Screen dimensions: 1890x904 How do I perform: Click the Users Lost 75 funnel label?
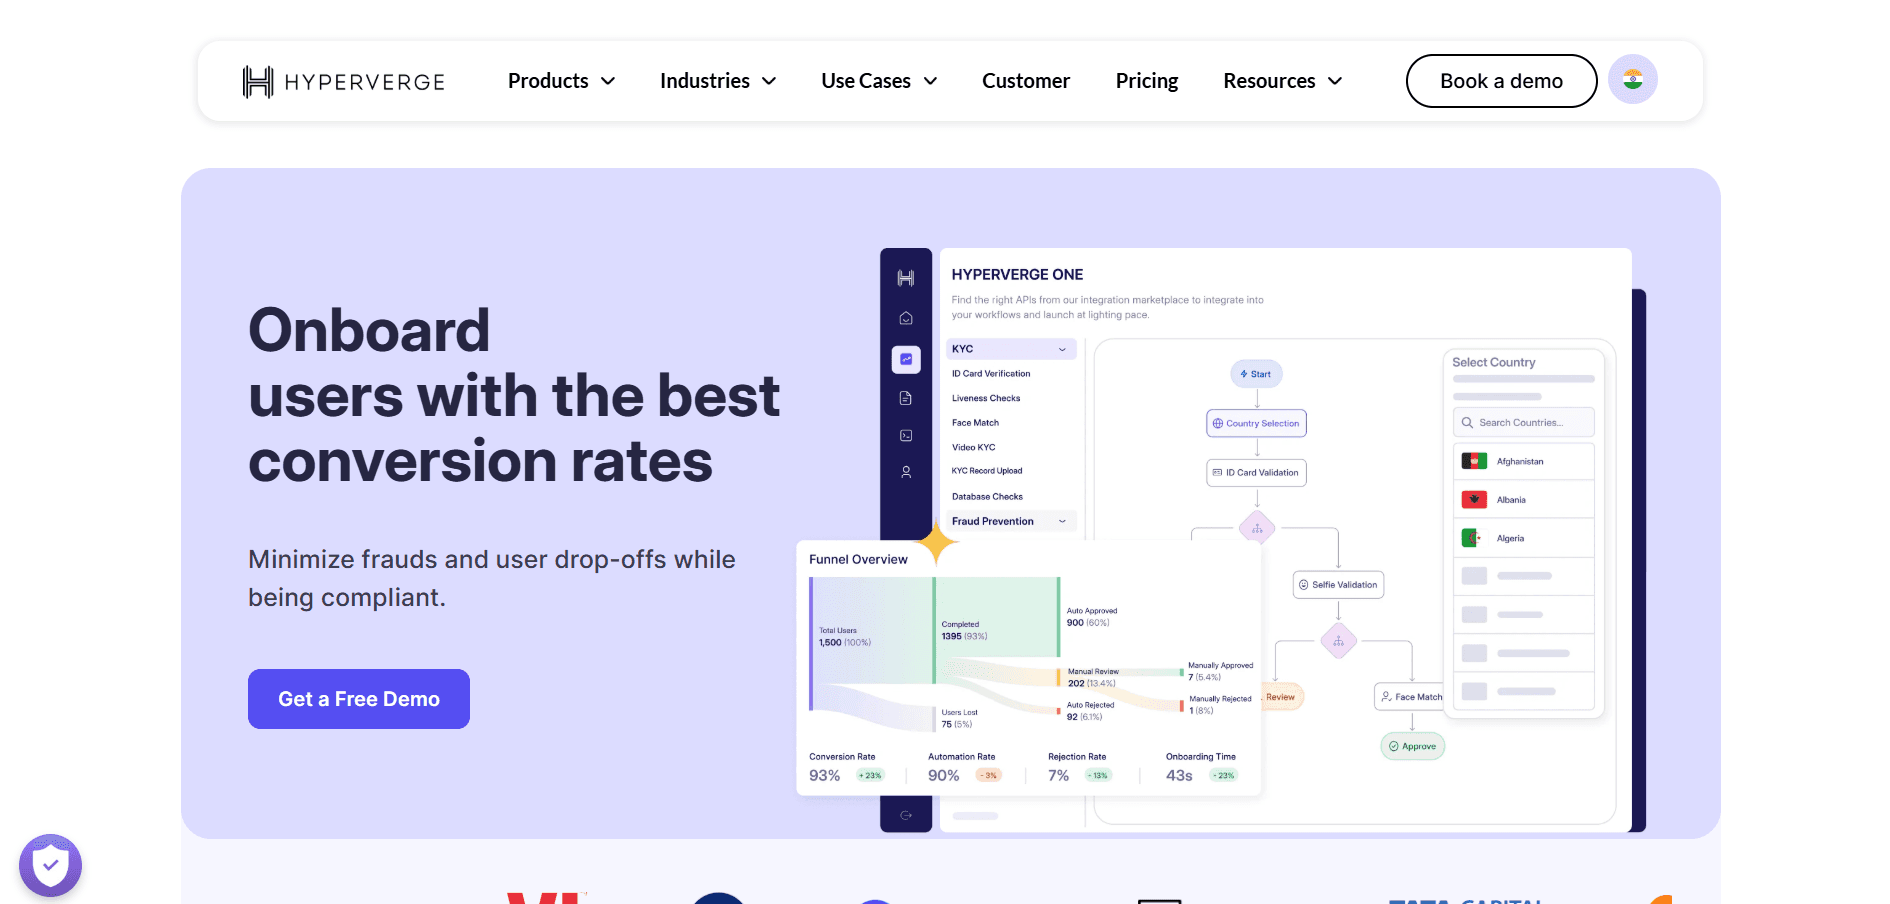[959, 719]
